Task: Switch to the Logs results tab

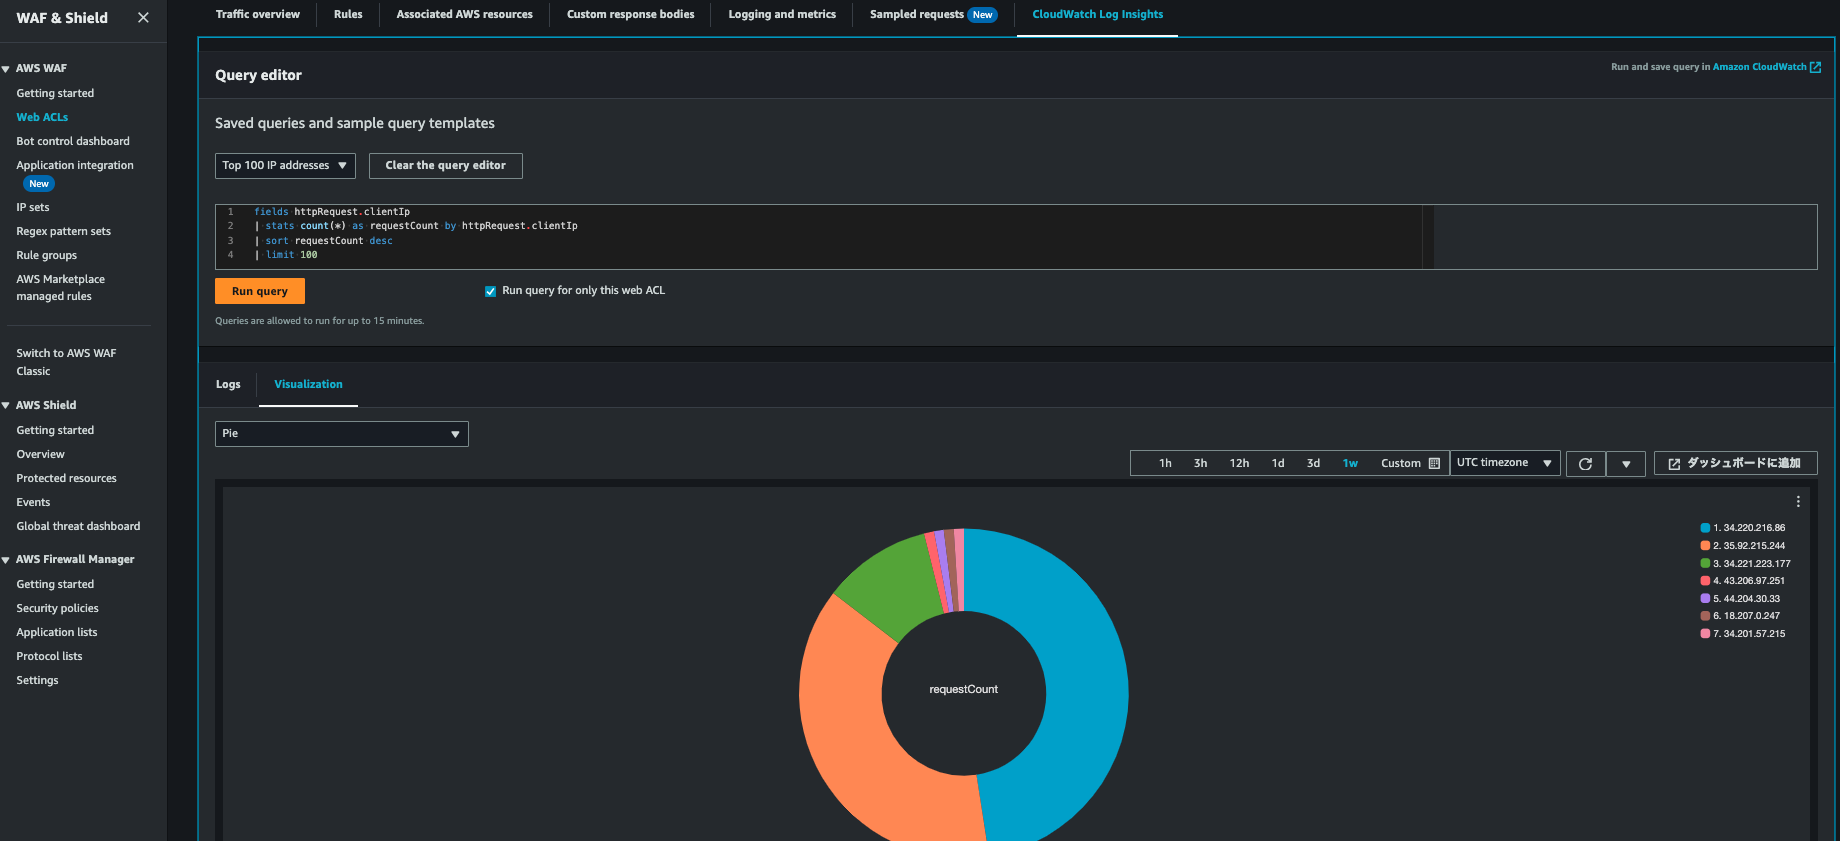Action: tap(228, 385)
